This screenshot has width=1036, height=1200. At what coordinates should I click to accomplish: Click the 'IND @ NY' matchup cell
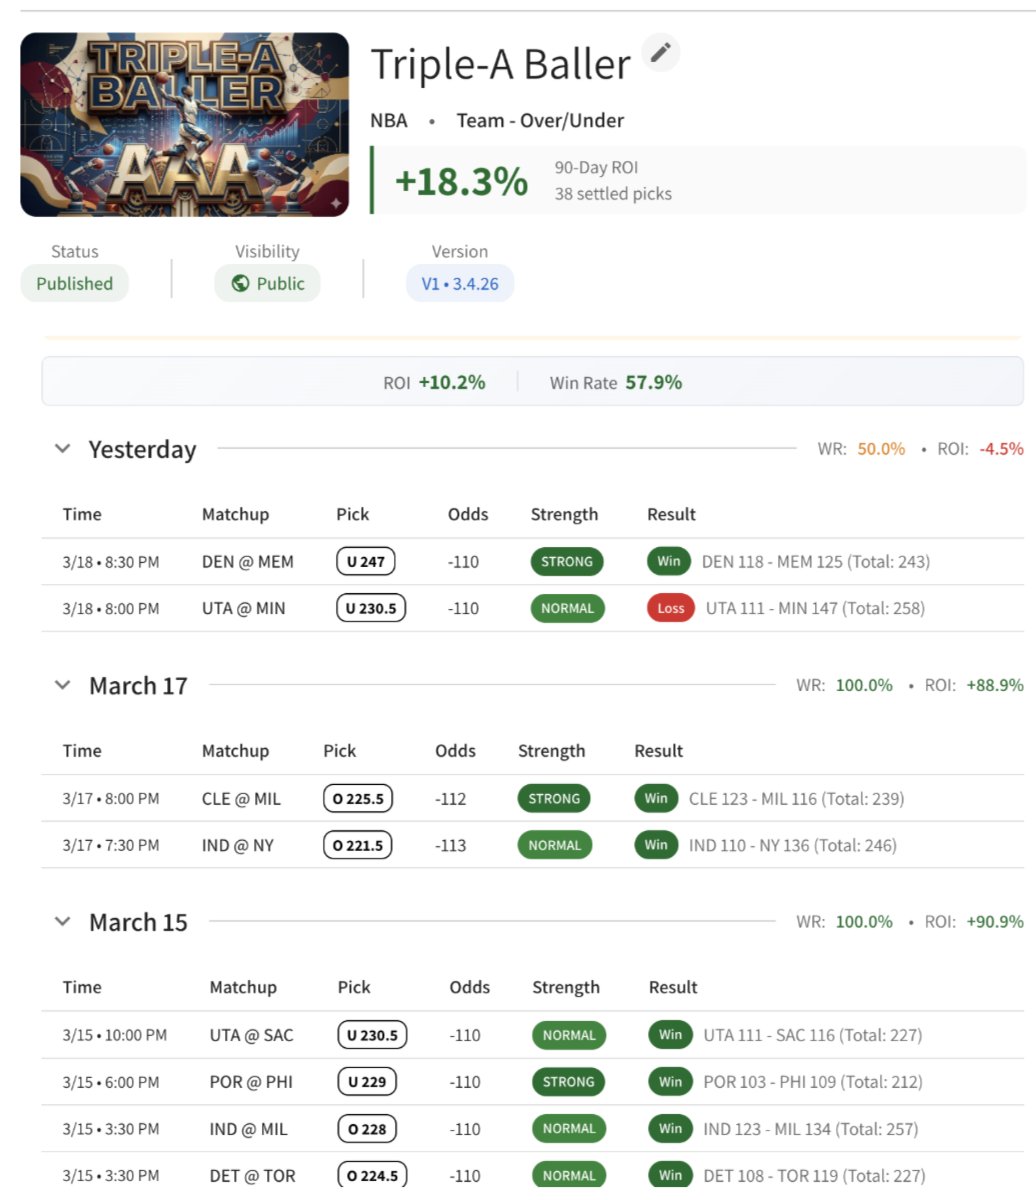point(237,845)
